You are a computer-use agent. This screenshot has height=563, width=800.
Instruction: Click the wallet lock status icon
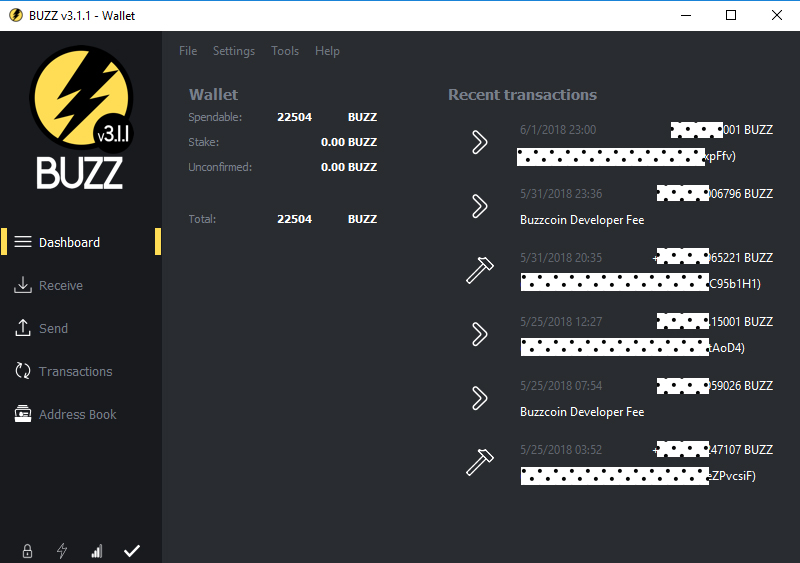[x=27, y=551]
